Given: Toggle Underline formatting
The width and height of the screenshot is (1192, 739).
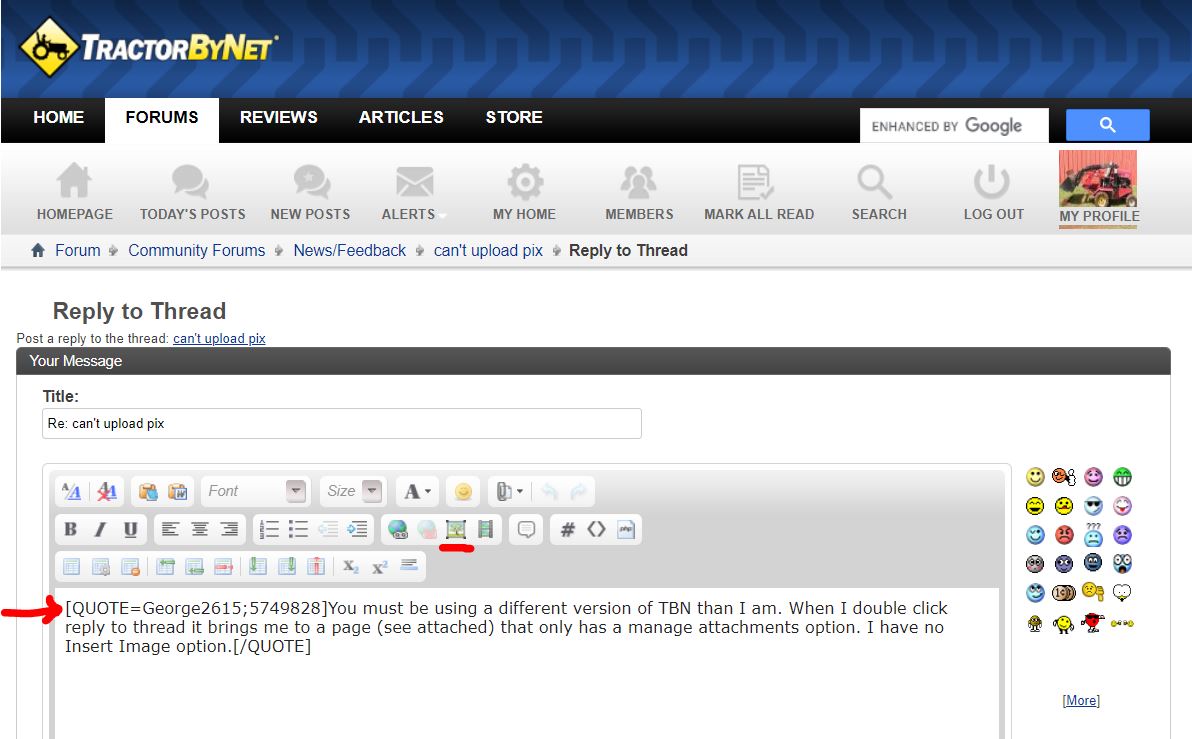Looking at the screenshot, I should point(130,529).
